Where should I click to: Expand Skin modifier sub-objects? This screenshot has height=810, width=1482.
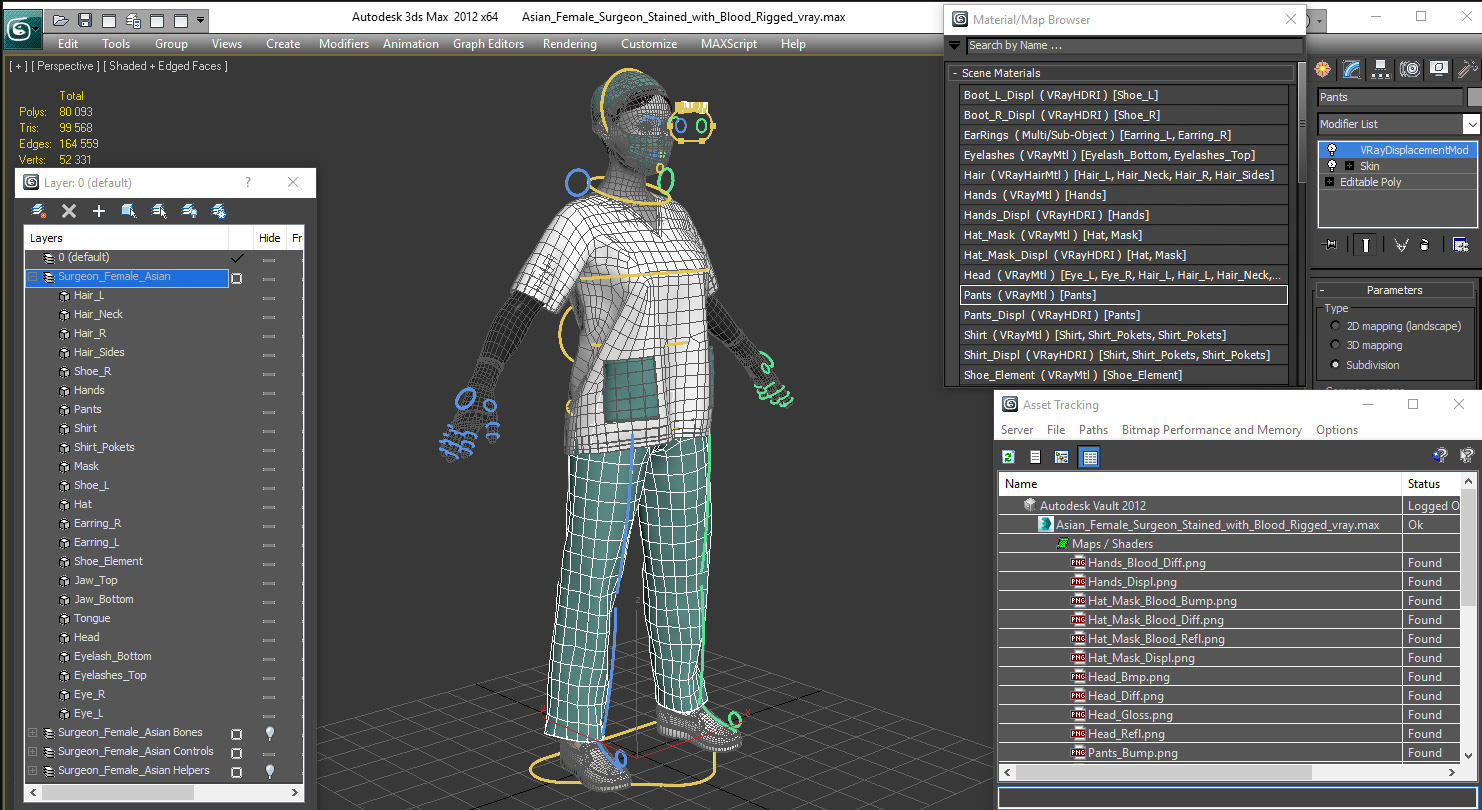coord(1349,166)
